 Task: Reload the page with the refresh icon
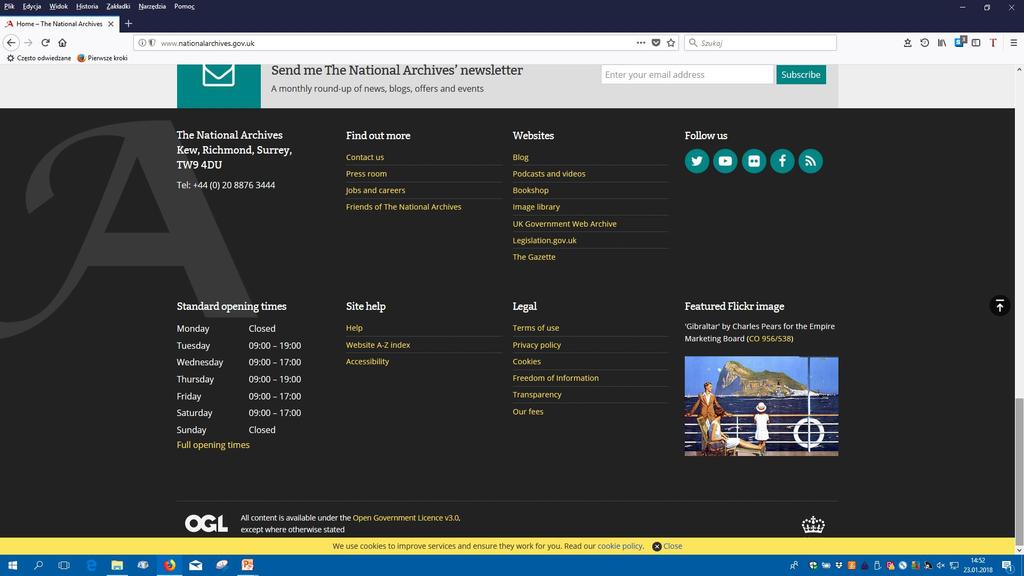tap(45, 42)
